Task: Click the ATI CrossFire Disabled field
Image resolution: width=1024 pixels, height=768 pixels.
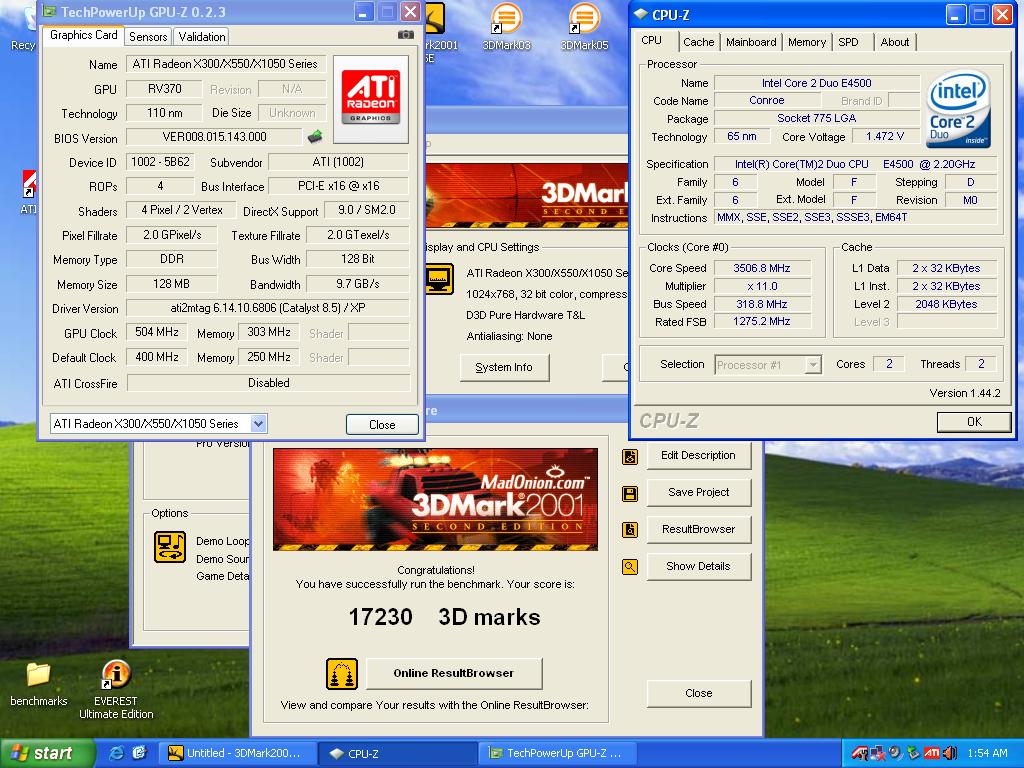Action: click(268, 383)
